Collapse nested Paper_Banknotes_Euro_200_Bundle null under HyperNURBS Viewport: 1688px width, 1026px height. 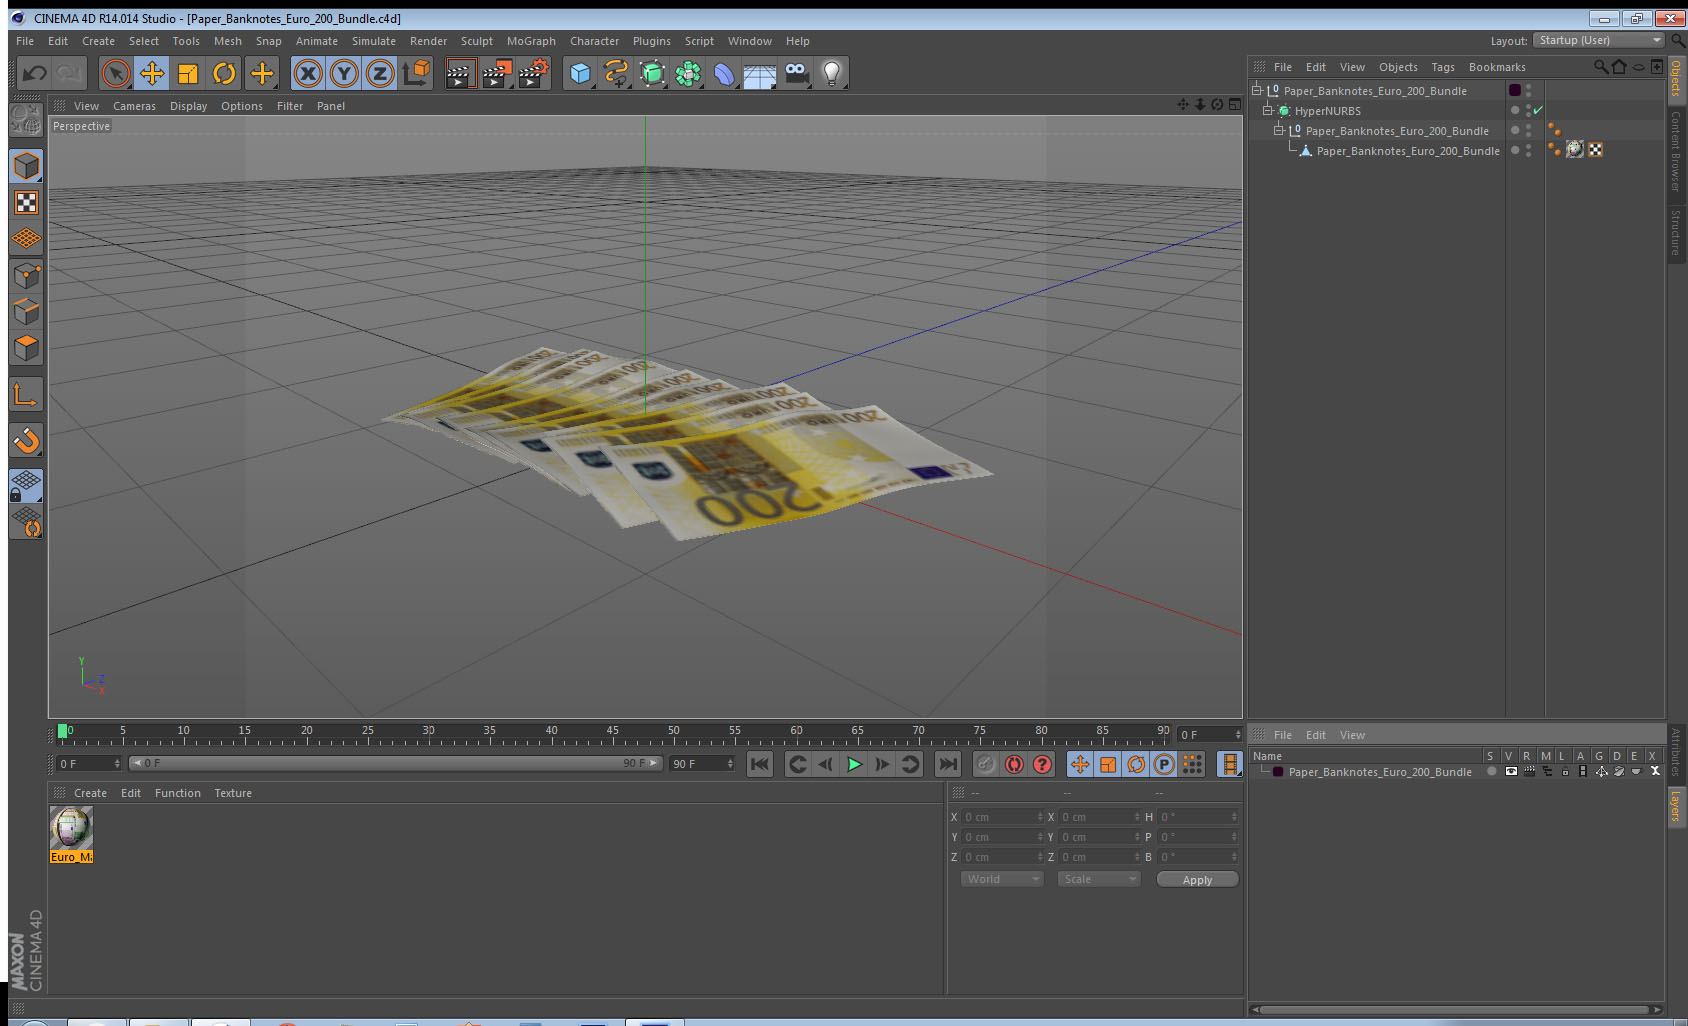1278,130
